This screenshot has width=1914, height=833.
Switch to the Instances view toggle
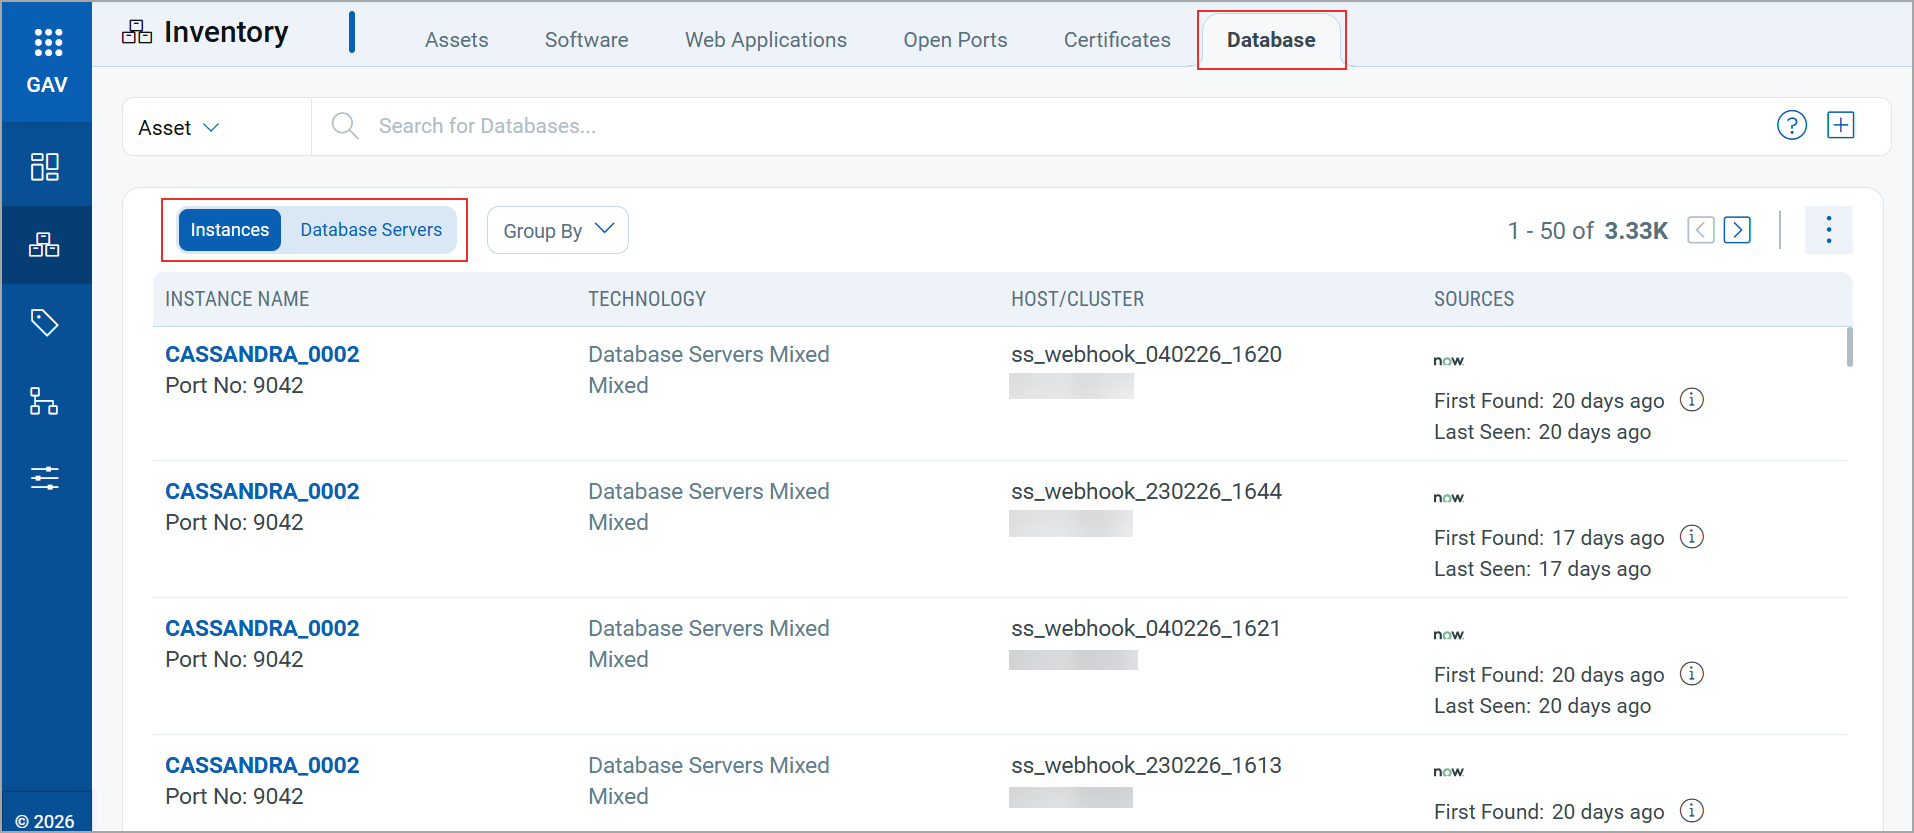pyautogui.click(x=230, y=230)
